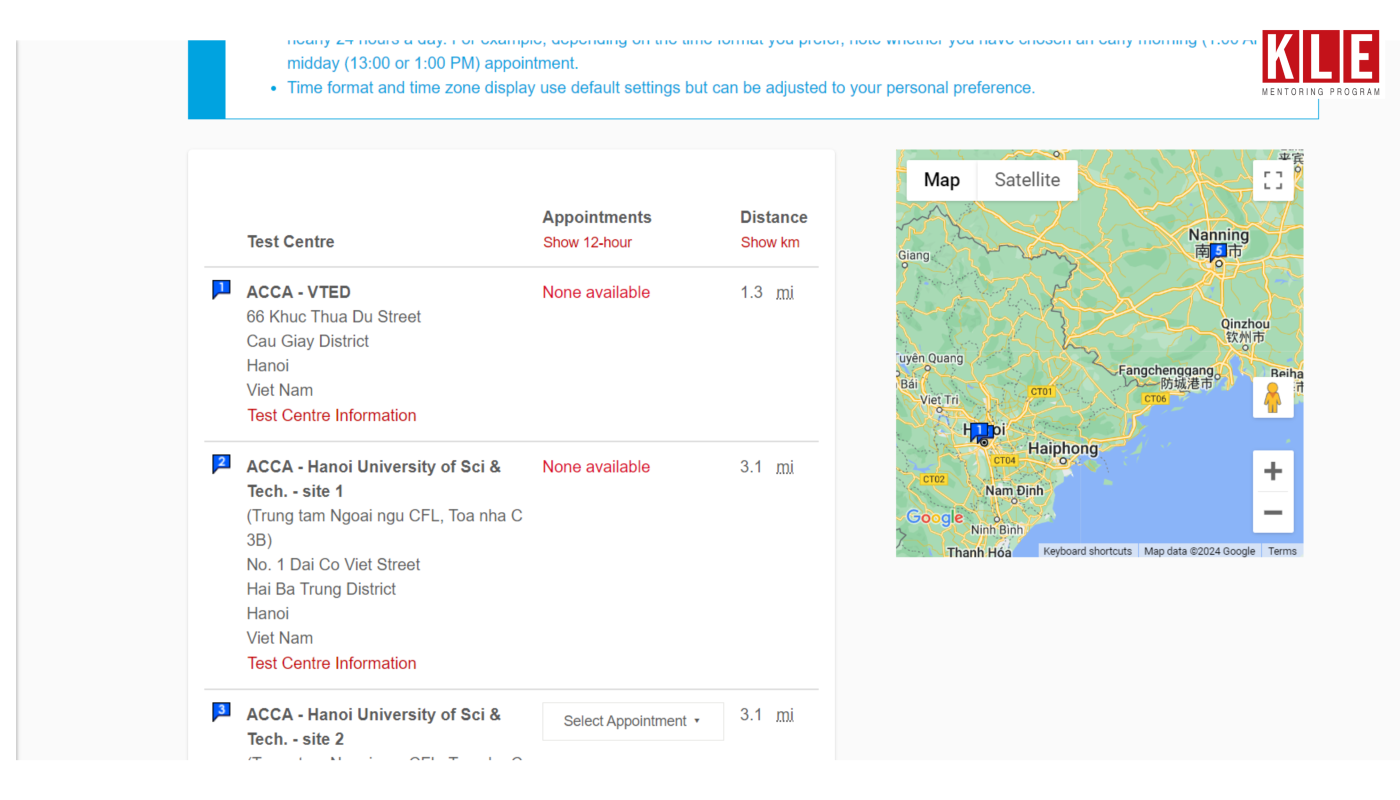Show distance in km
The image size is (1400, 800).
point(770,242)
